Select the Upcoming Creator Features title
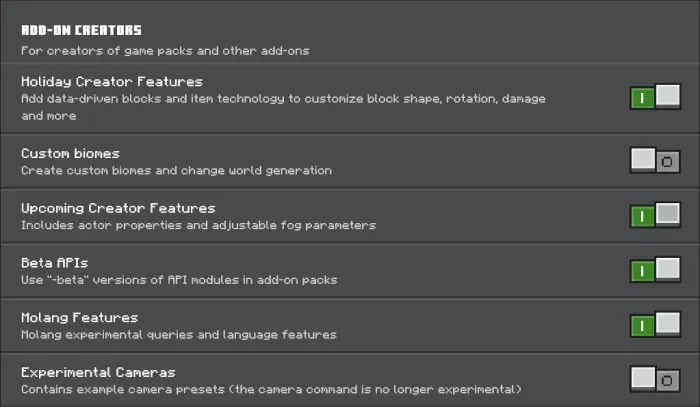The image size is (700, 407). pyautogui.click(x=118, y=208)
